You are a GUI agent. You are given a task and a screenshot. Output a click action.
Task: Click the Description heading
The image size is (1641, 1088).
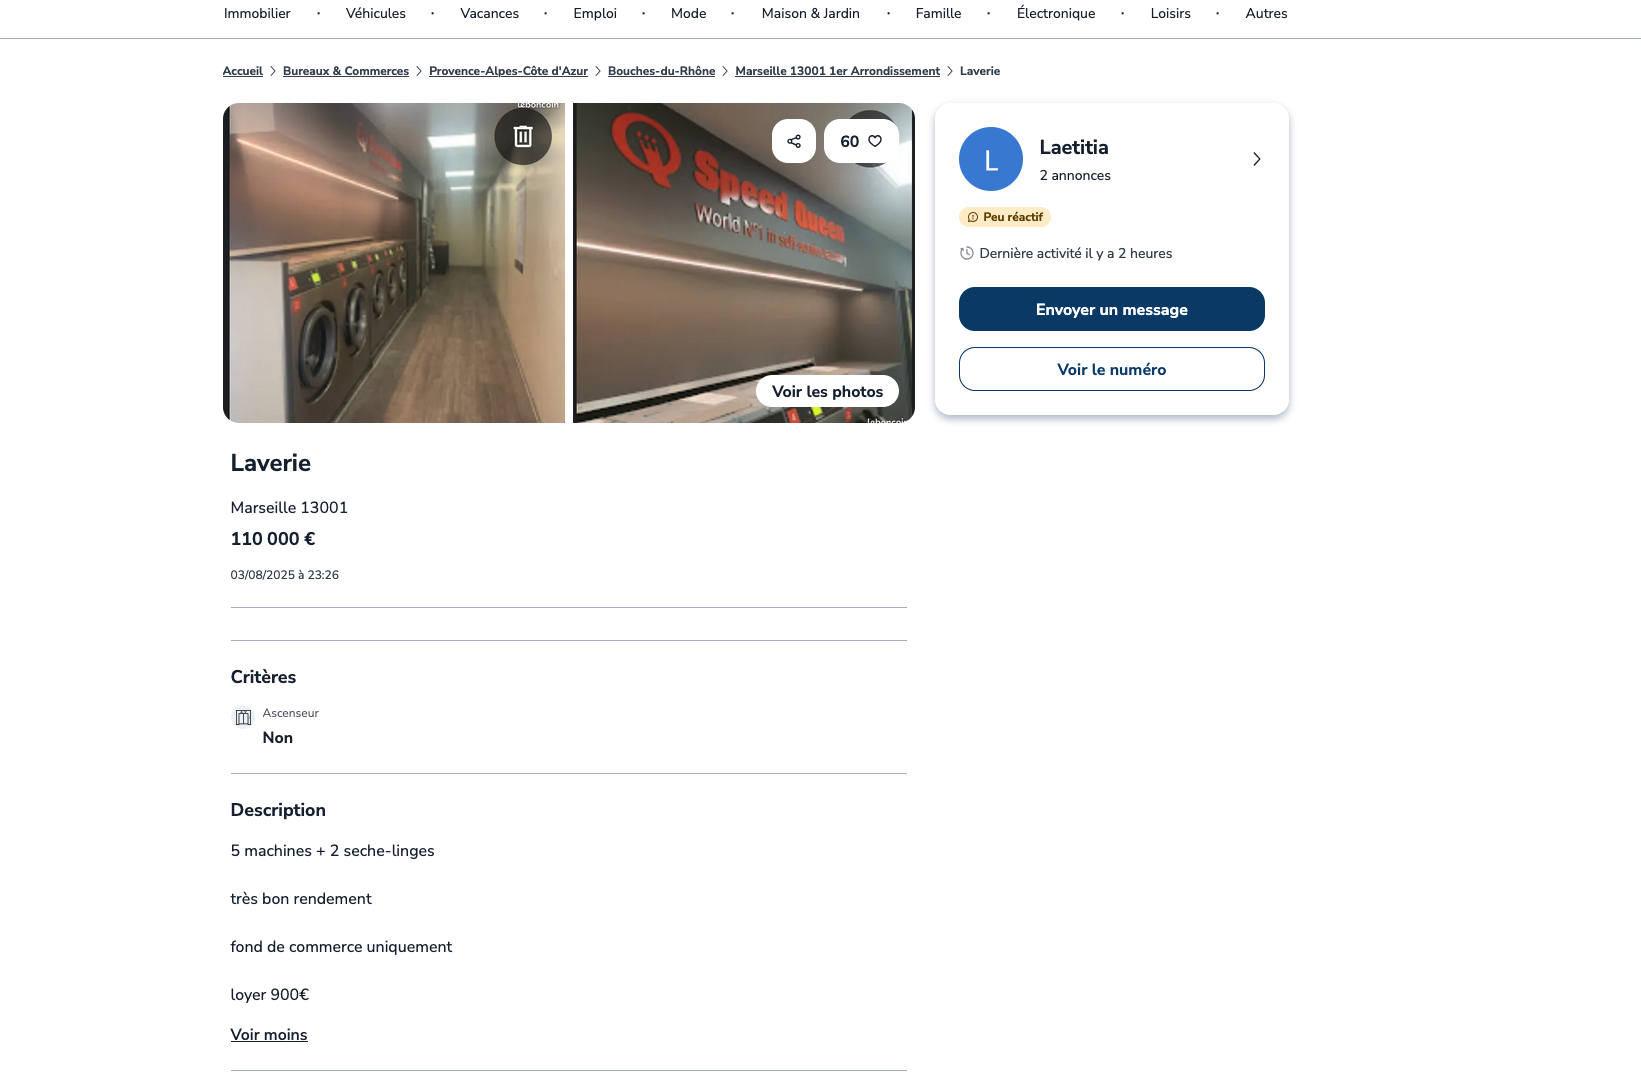[x=278, y=810]
